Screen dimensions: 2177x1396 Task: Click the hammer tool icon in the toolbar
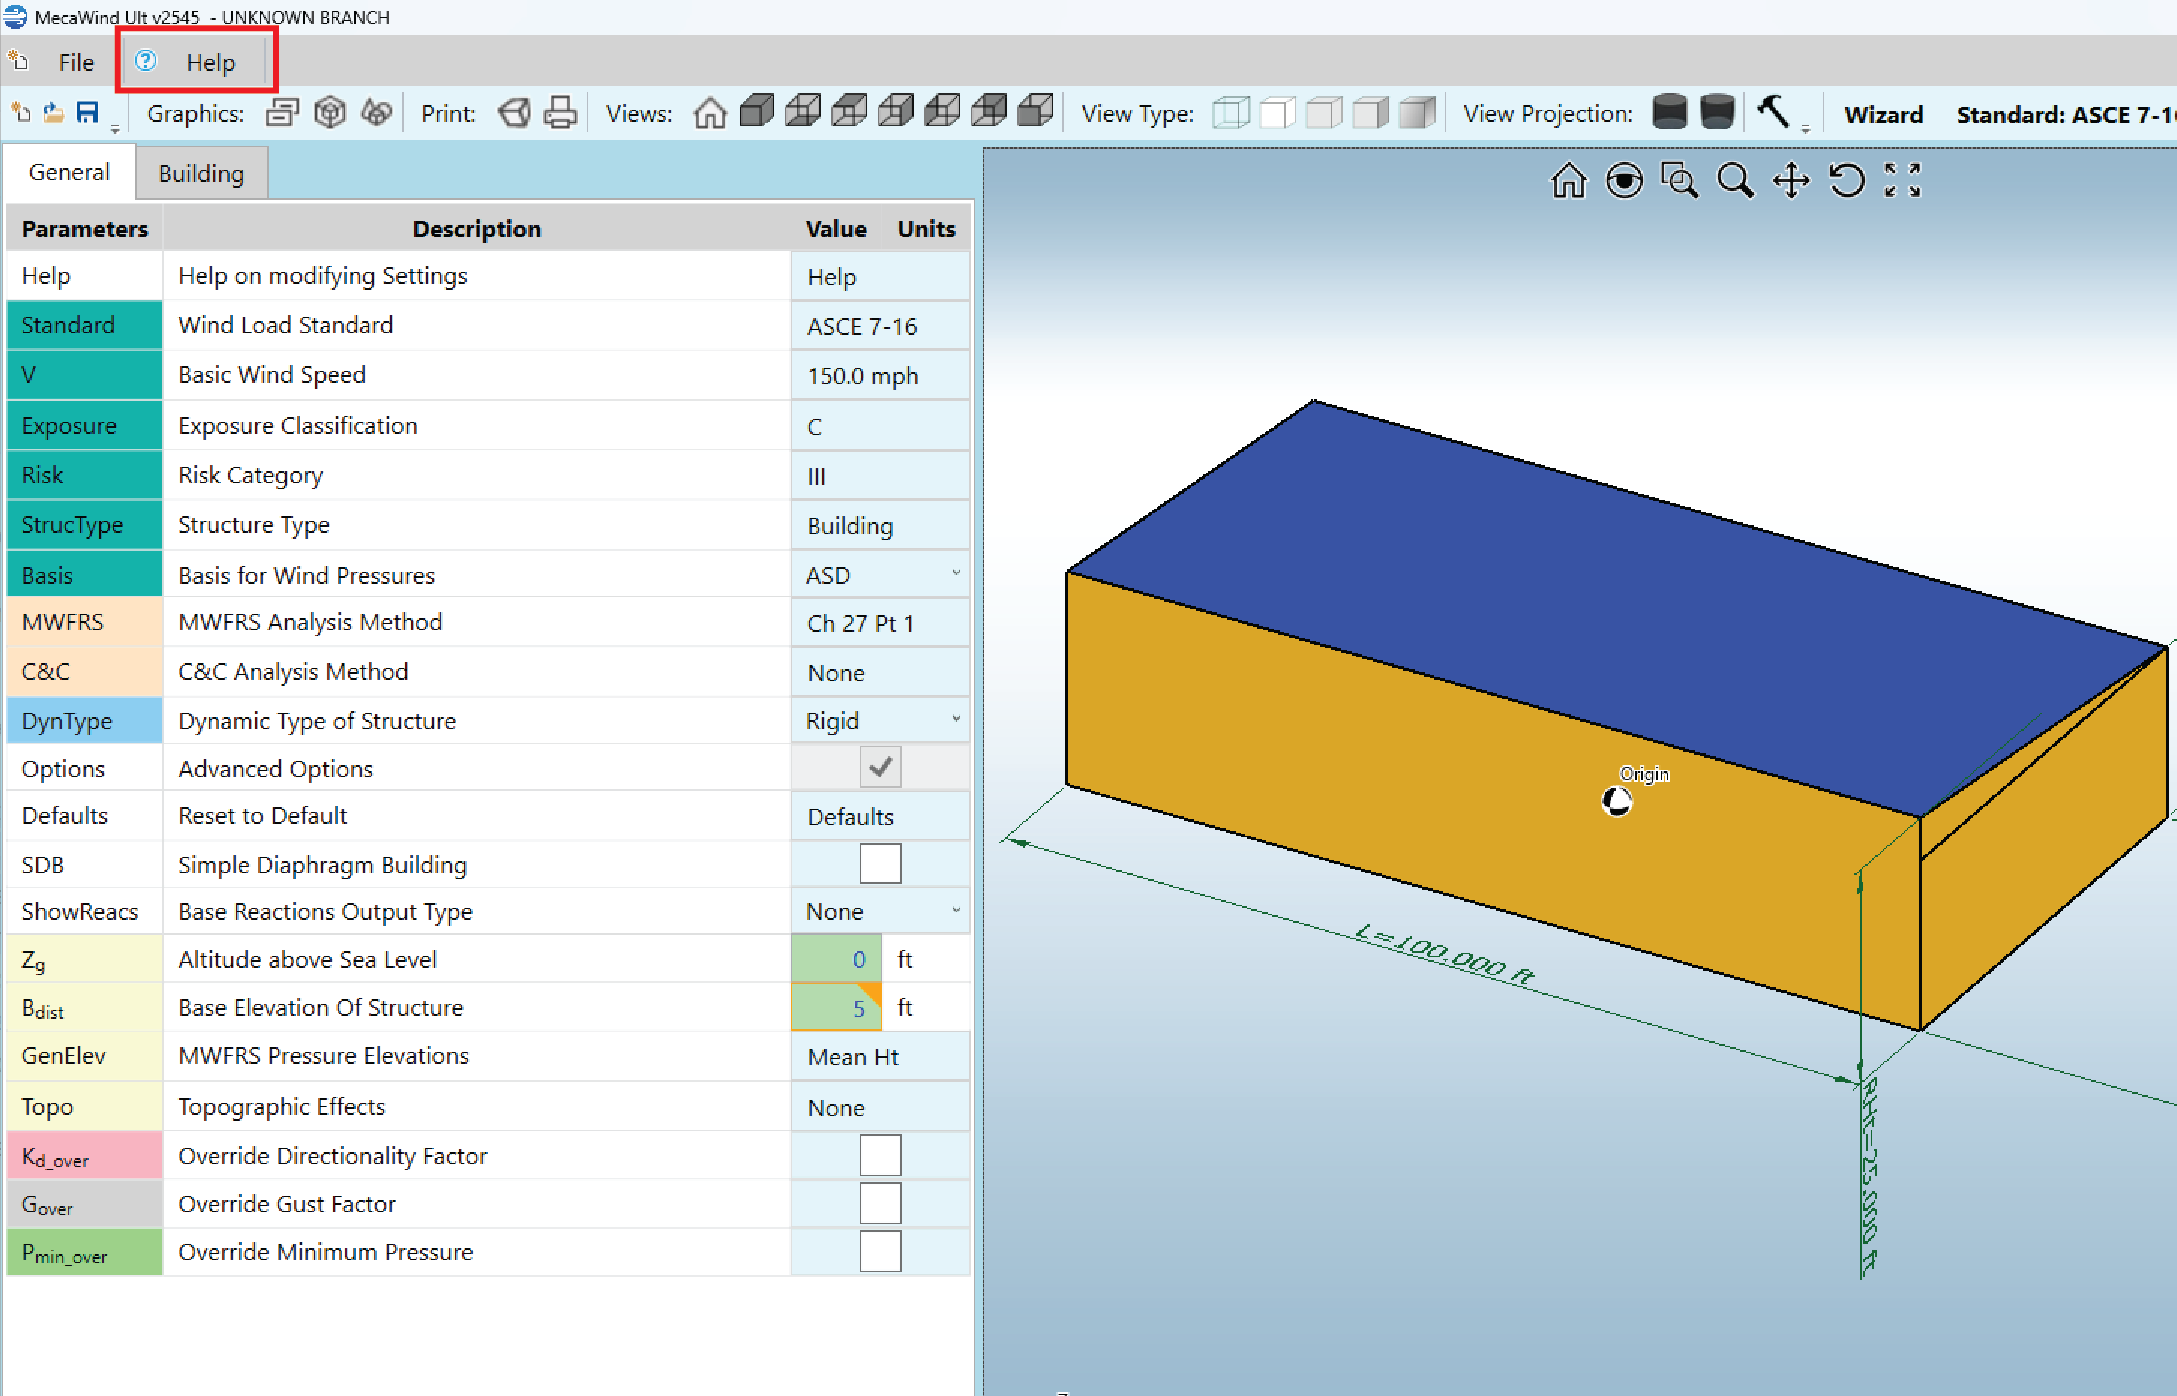[x=1773, y=112]
